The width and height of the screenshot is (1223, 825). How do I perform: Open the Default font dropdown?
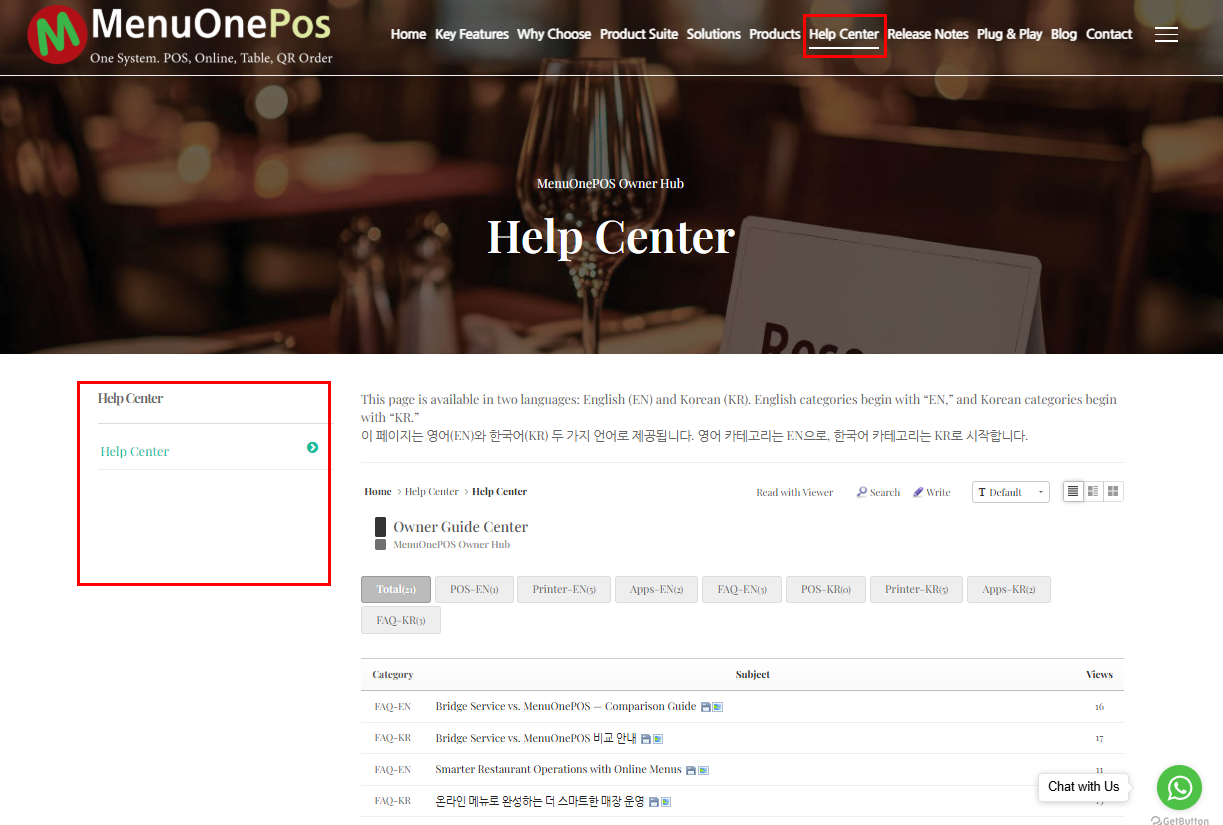tap(1011, 492)
